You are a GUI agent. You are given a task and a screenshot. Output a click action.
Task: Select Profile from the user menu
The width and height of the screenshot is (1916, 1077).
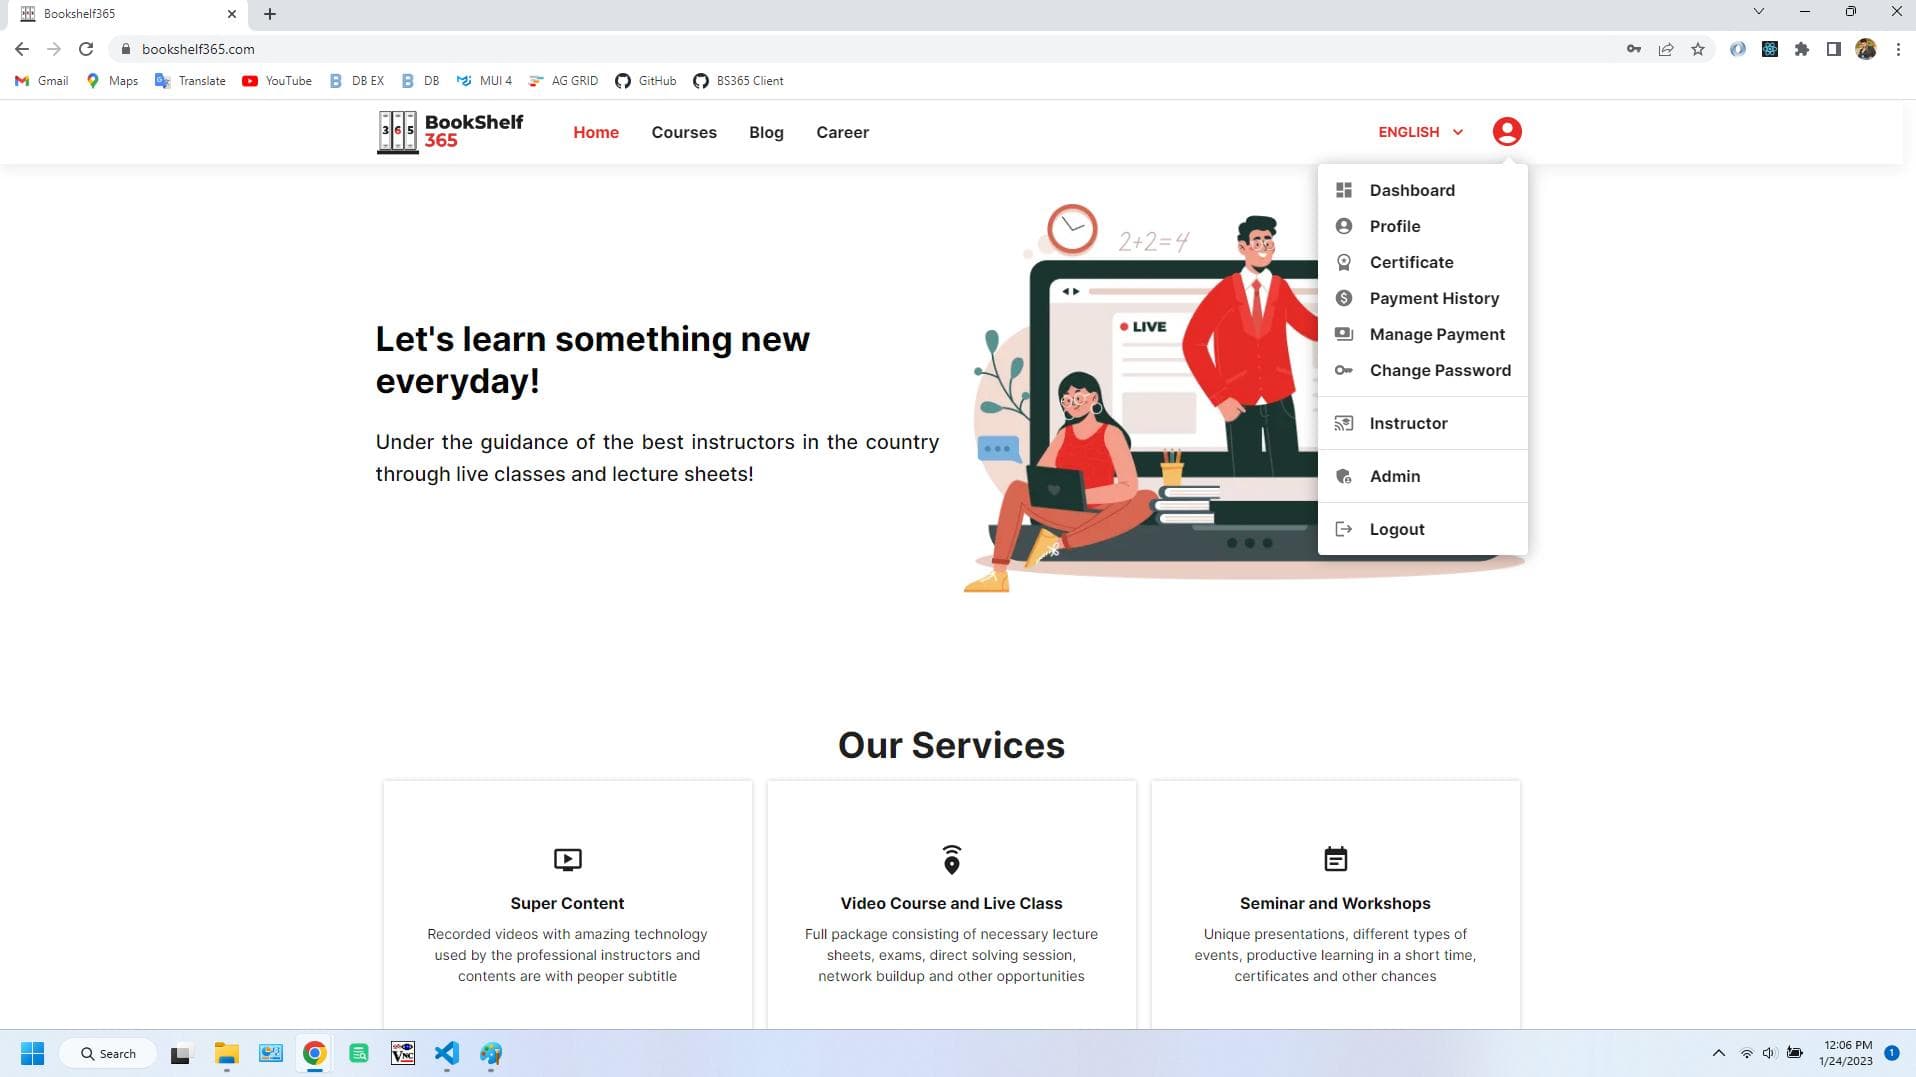point(1422,226)
